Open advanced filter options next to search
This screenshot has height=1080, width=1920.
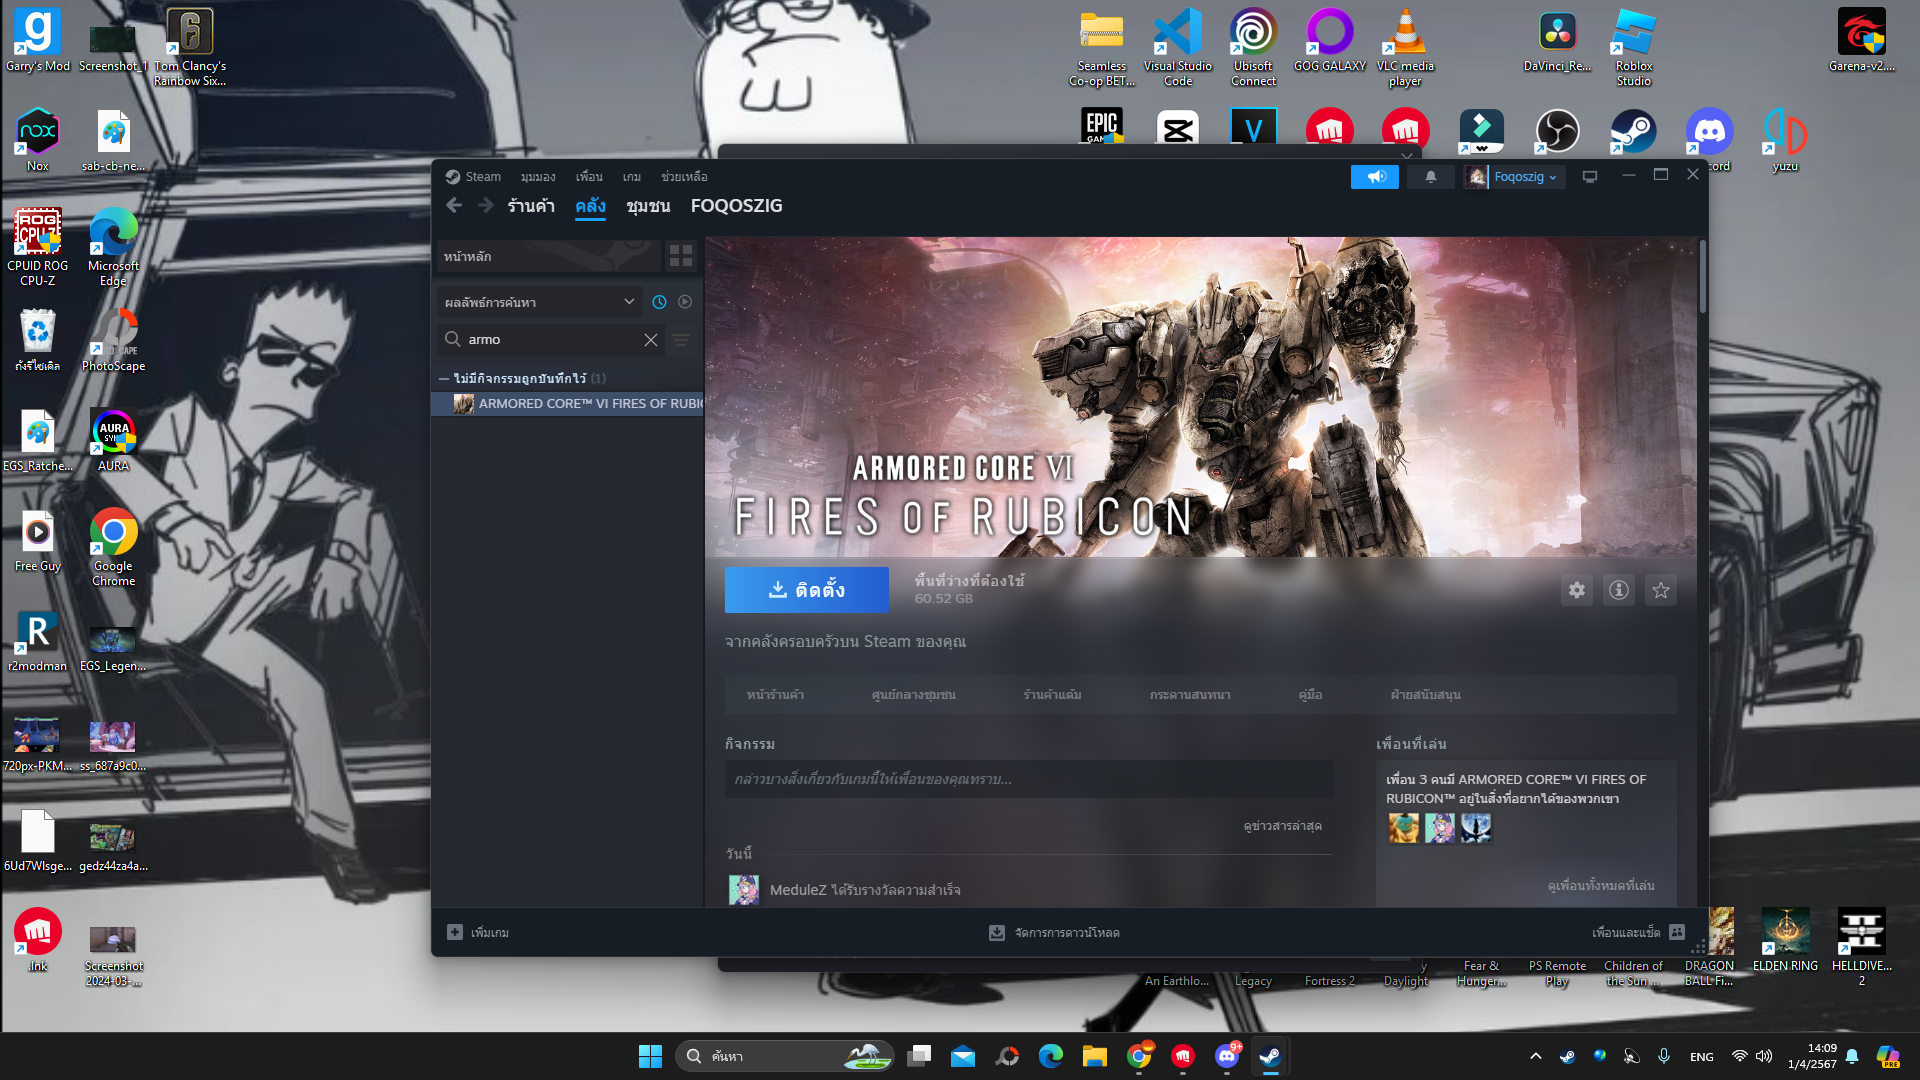pos(681,340)
